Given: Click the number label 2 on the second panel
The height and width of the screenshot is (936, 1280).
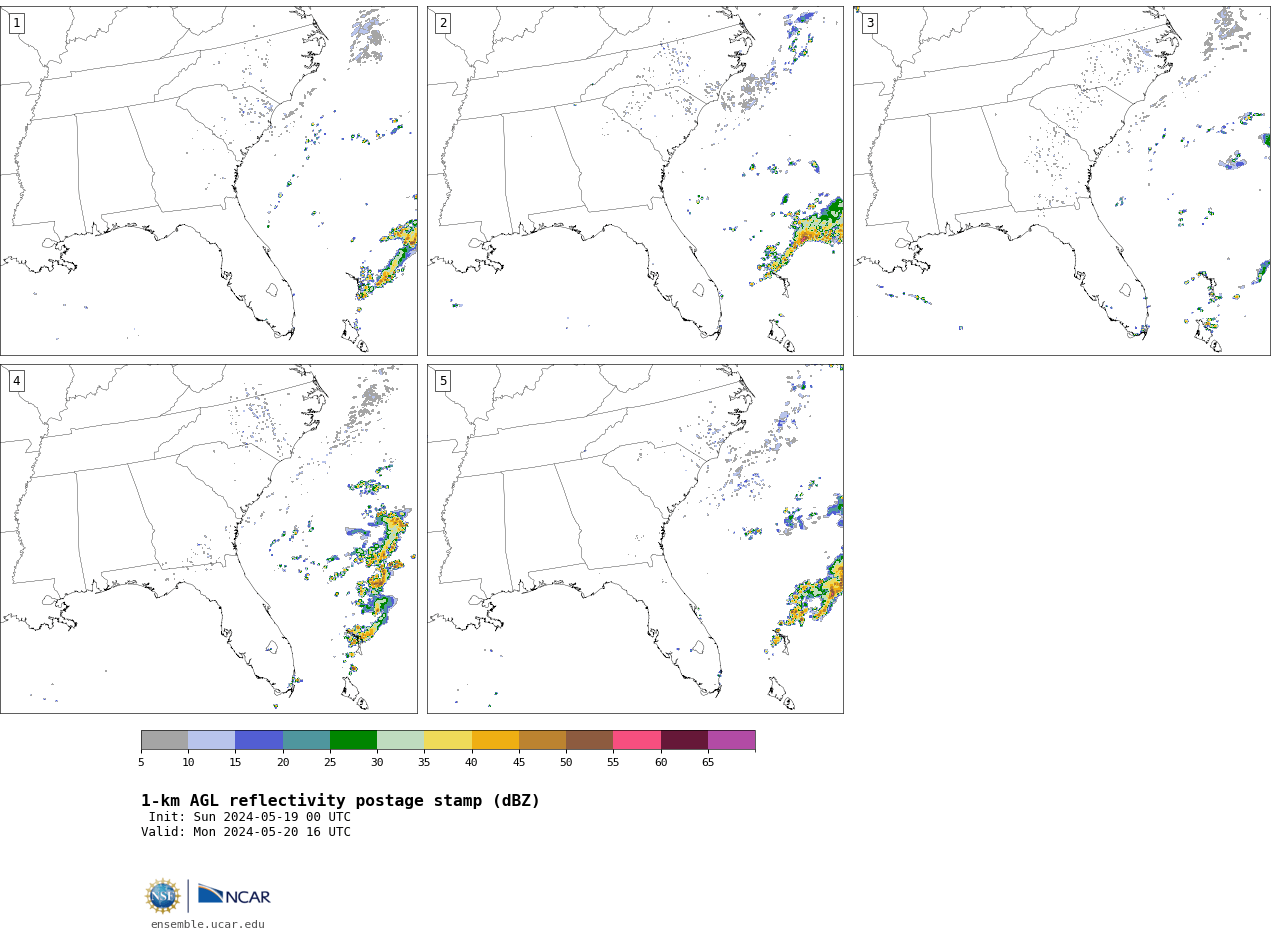Looking at the screenshot, I should [443, 23].
